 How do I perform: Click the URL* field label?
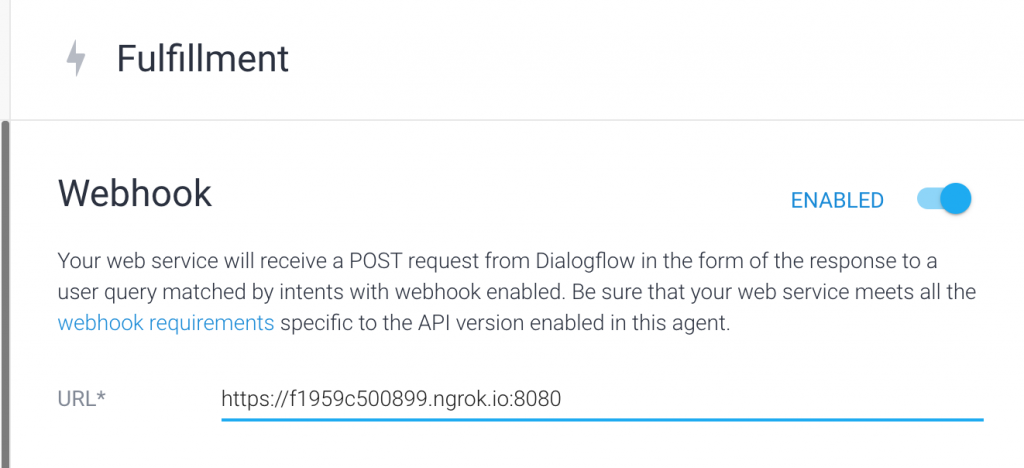82,398
